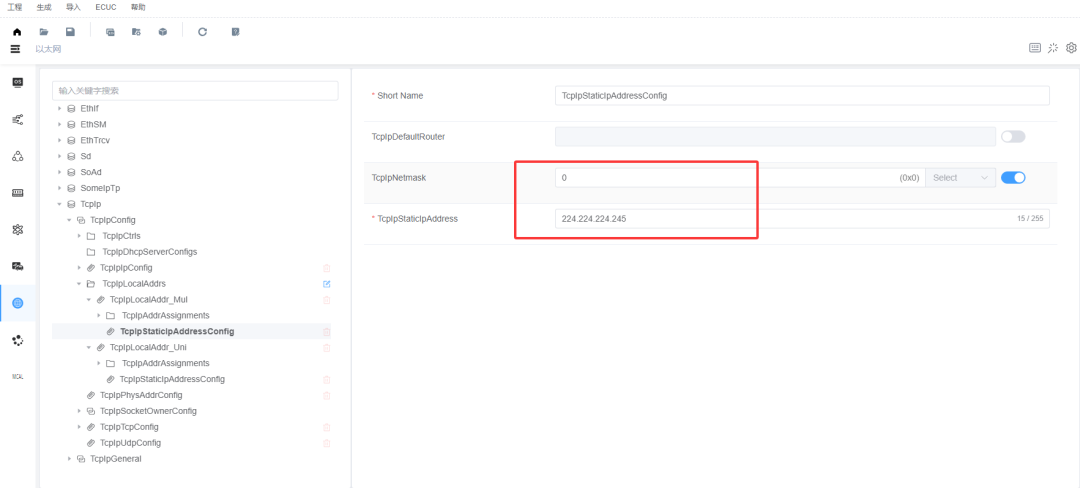The image size is (1080, 488).
Task: Select the TcpIpLocalAddr_Uni tree item
Action: click(148, 348)
